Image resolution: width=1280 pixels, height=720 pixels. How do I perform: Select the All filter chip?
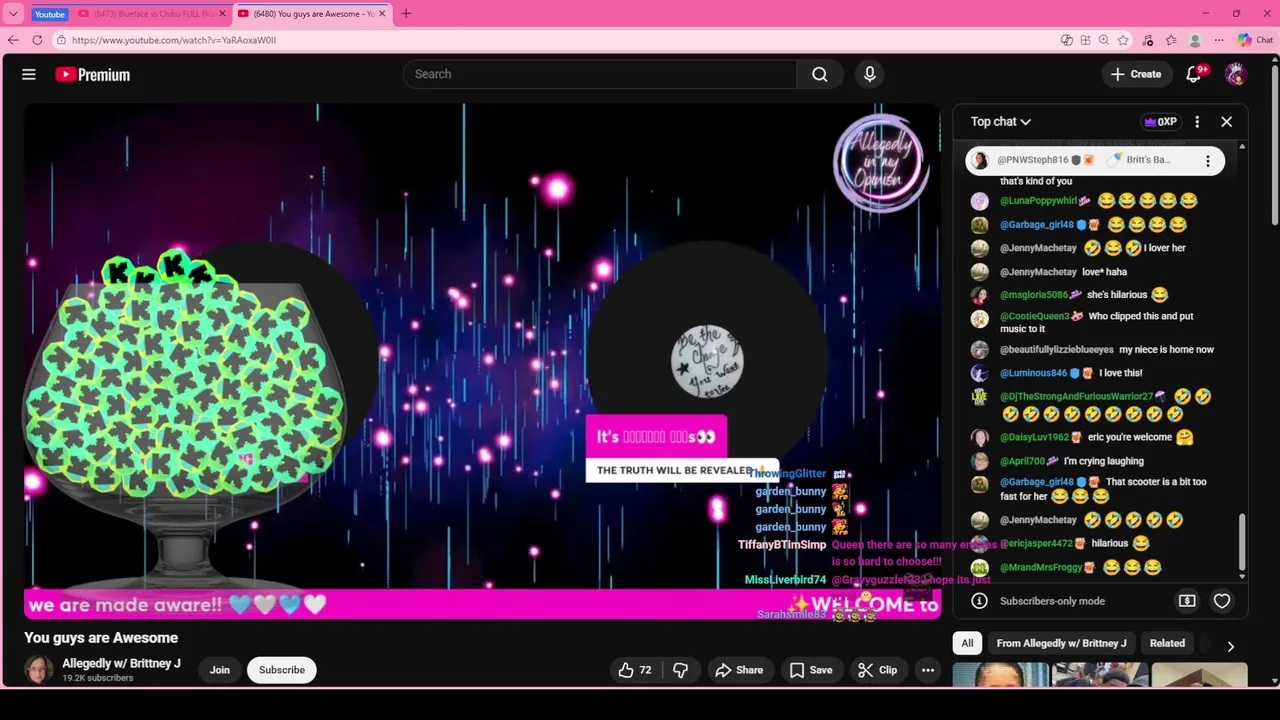point(967,643)
